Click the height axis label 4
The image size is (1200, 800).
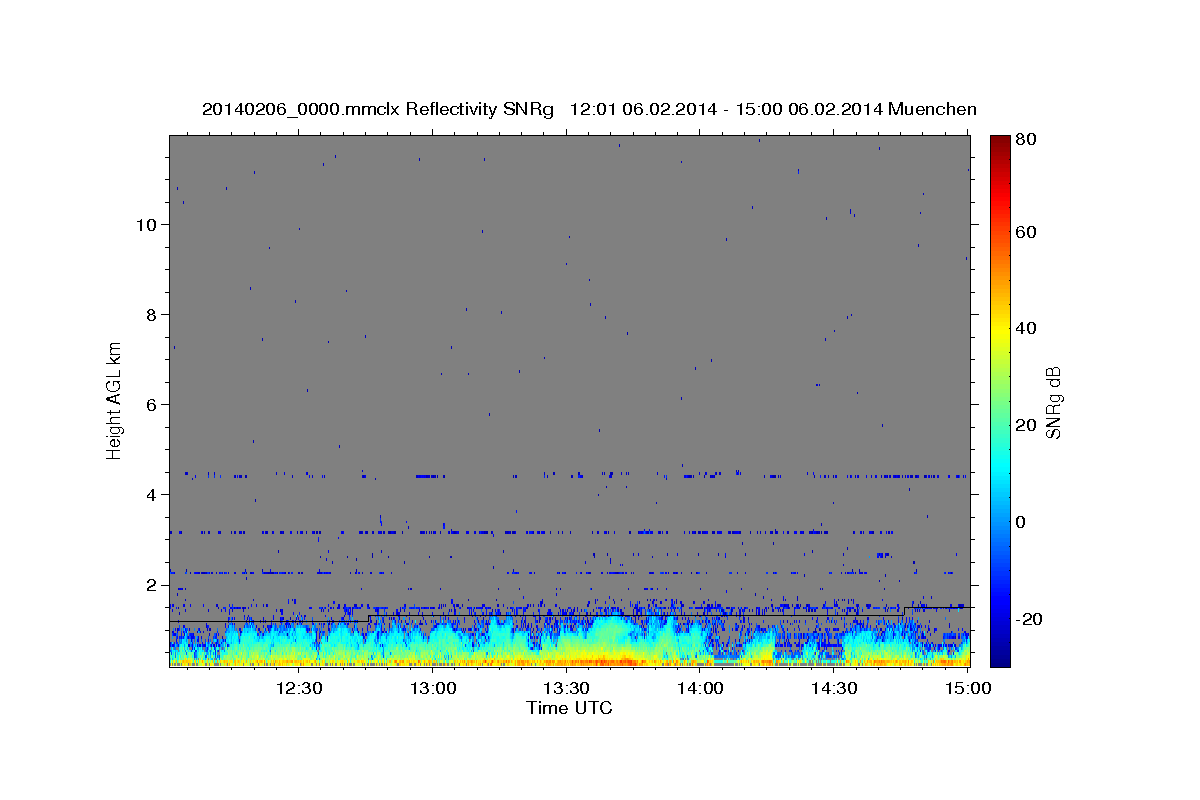point(152,495)
